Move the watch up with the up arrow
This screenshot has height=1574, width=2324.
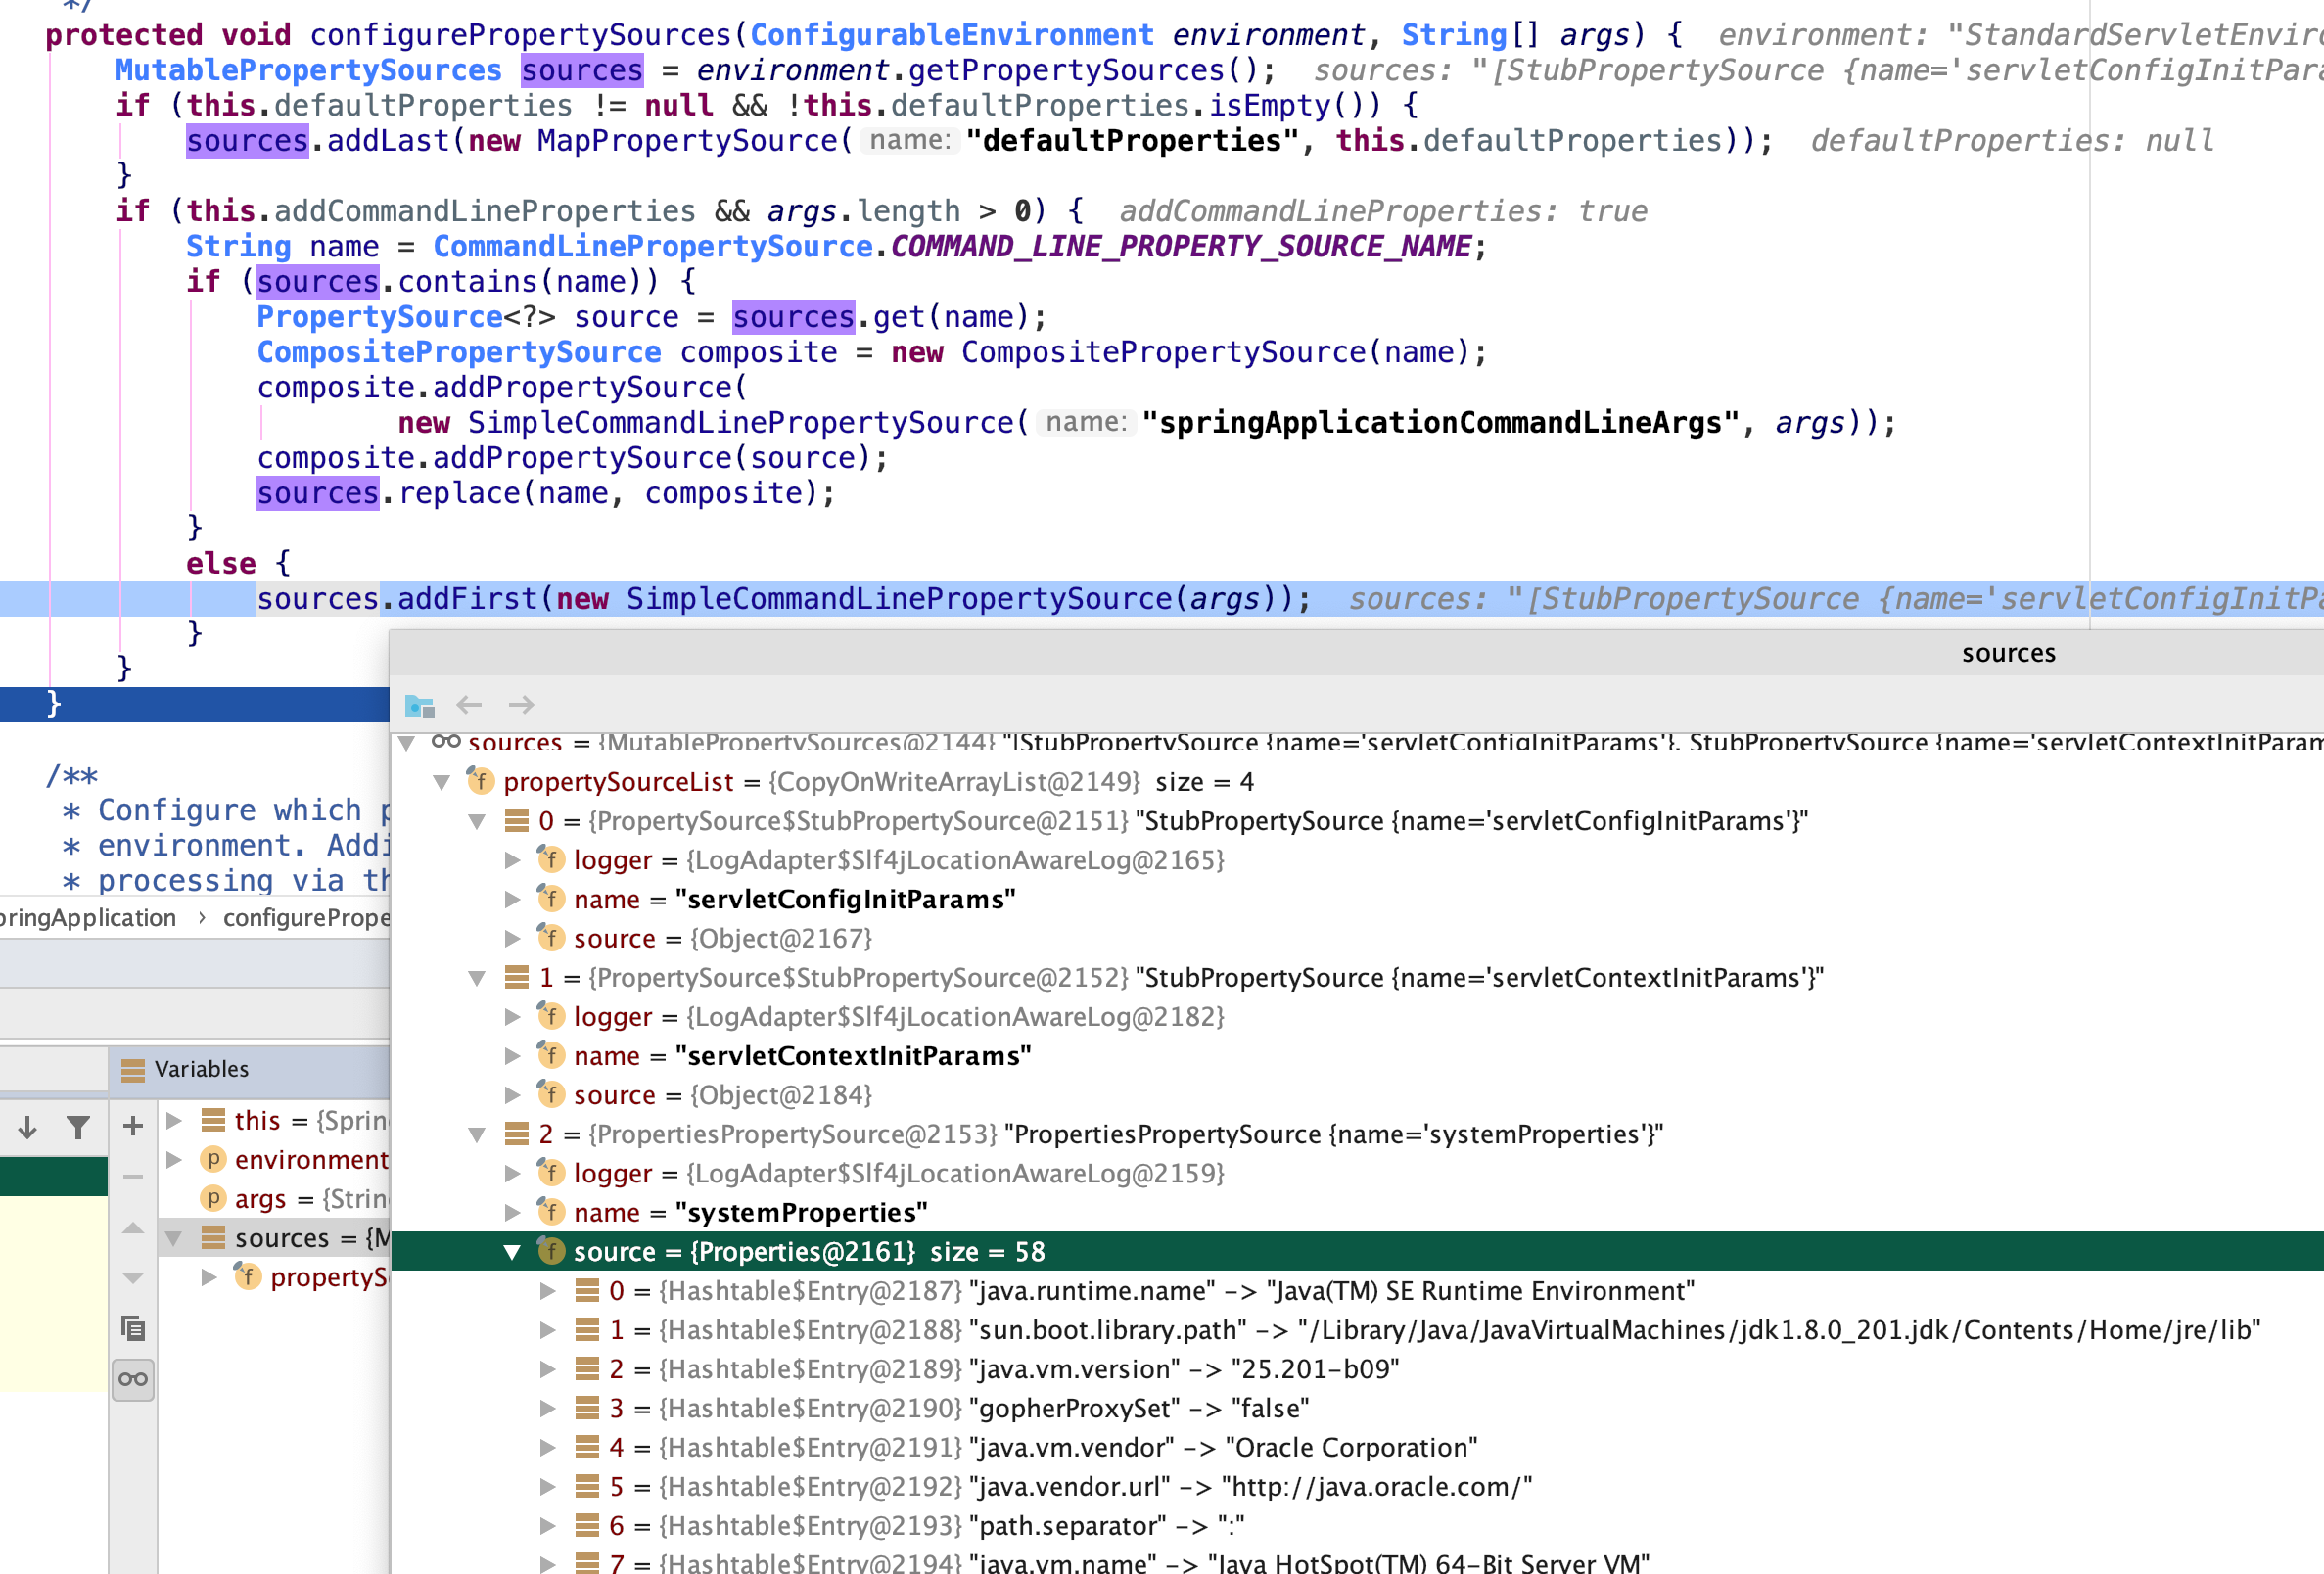click(133, 1228)
